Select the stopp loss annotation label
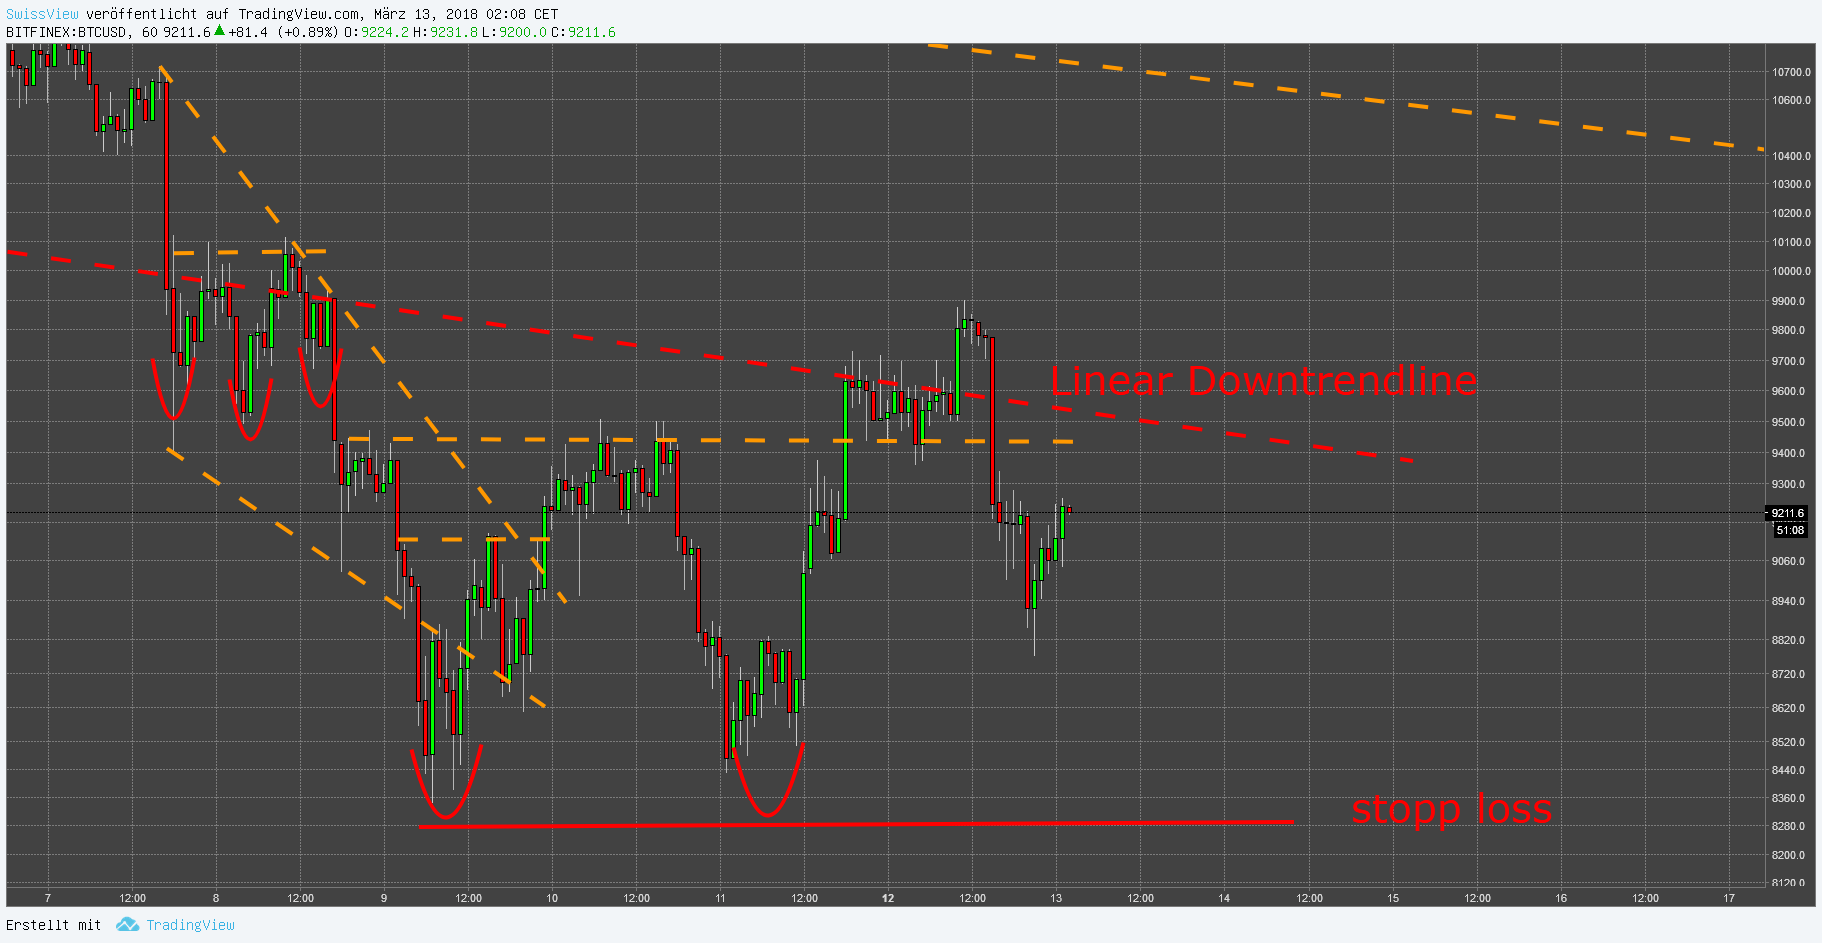 1451,809
